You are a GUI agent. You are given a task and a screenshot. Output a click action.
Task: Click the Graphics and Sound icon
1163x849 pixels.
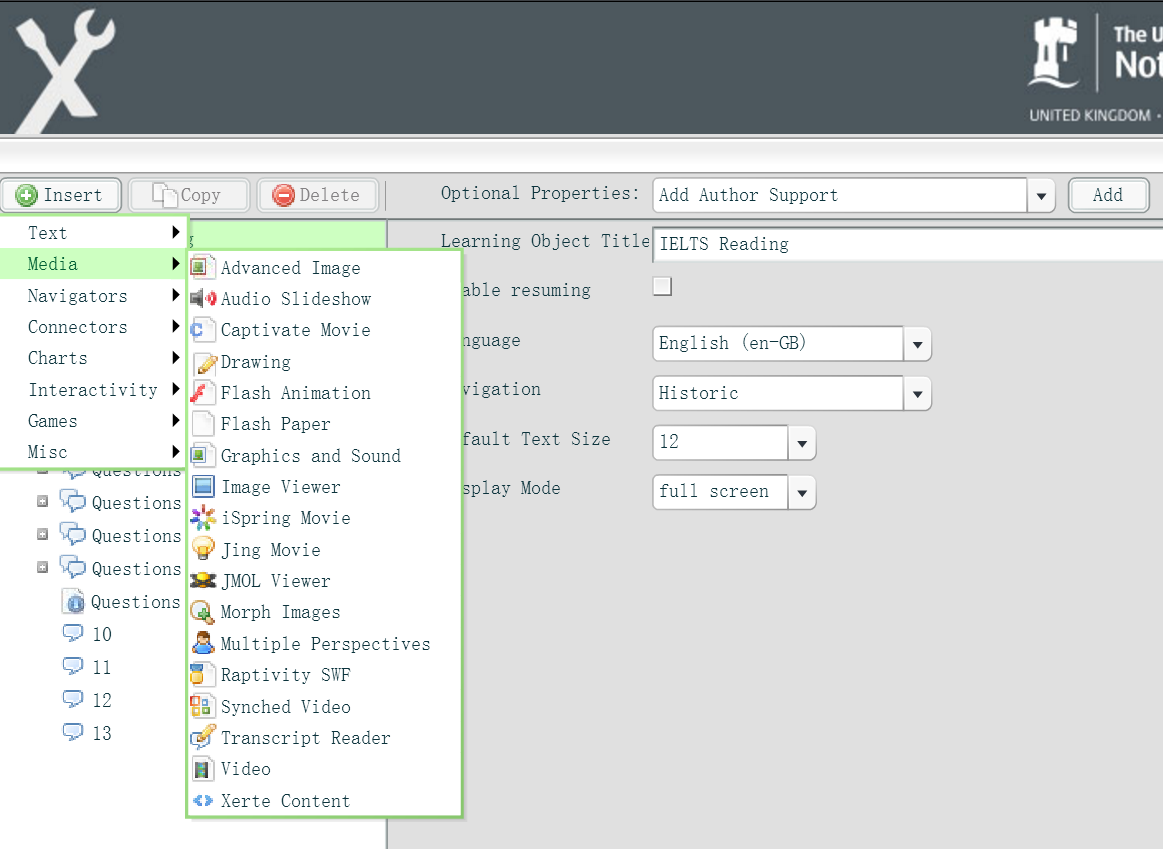[x=202, y=455]
